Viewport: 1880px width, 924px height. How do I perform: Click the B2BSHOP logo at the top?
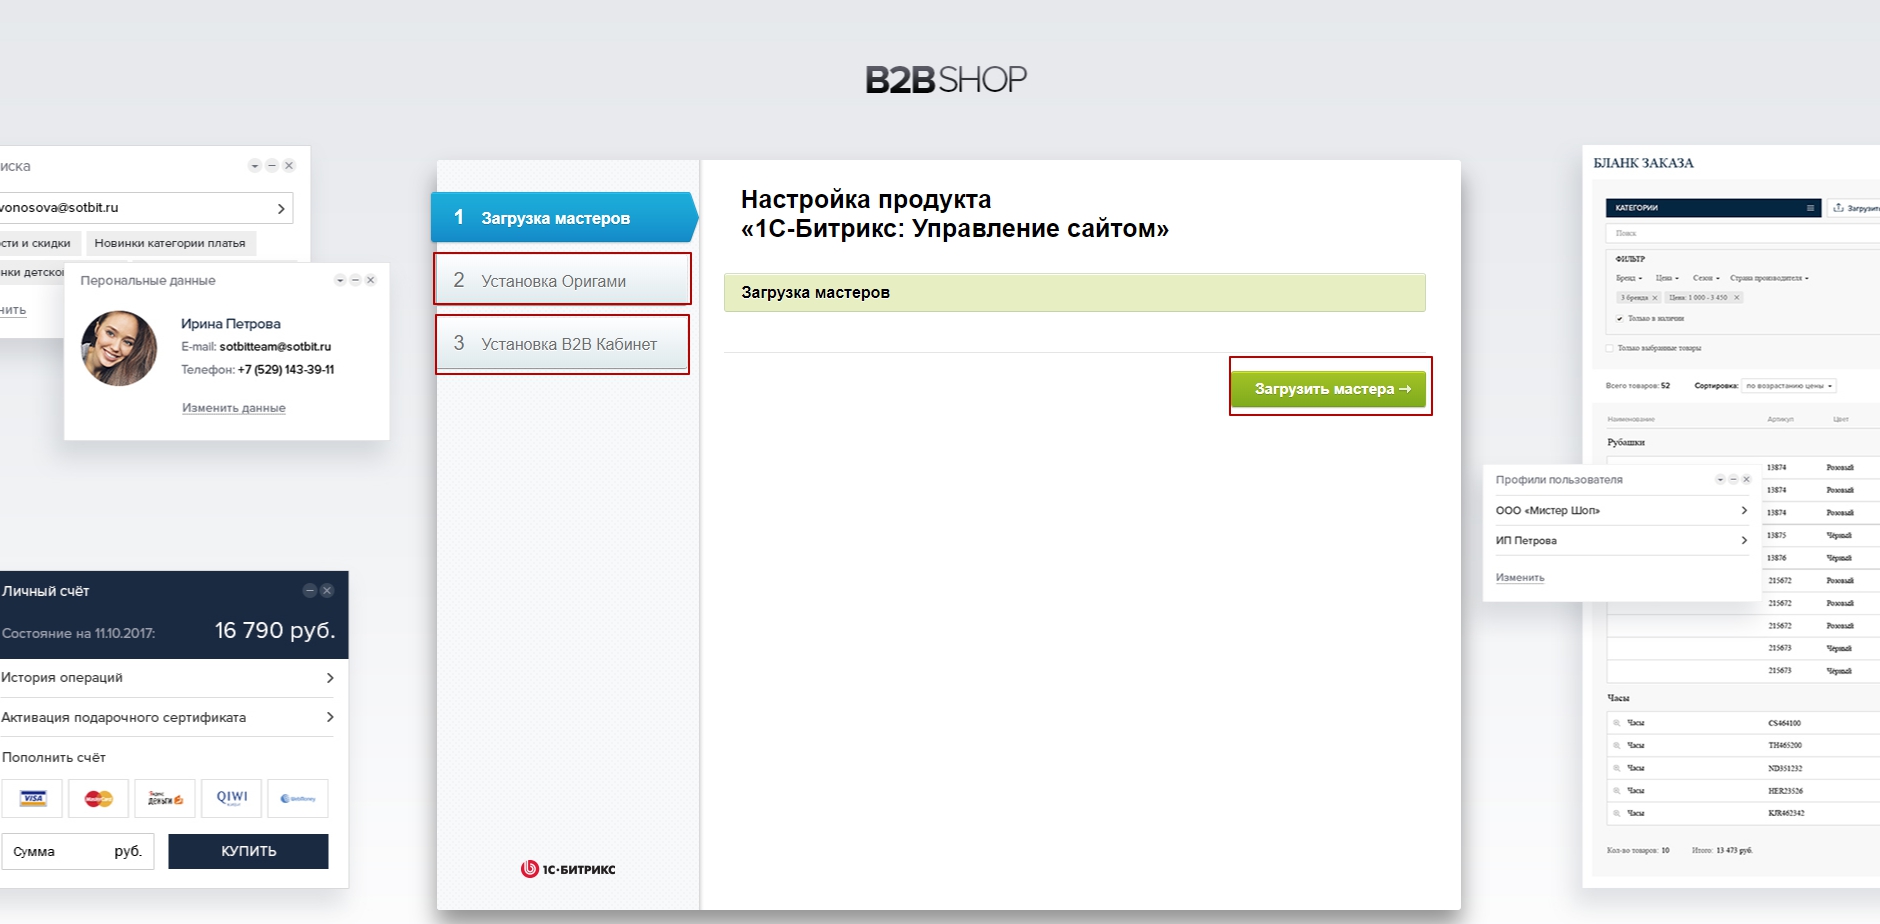coord(946,80)
